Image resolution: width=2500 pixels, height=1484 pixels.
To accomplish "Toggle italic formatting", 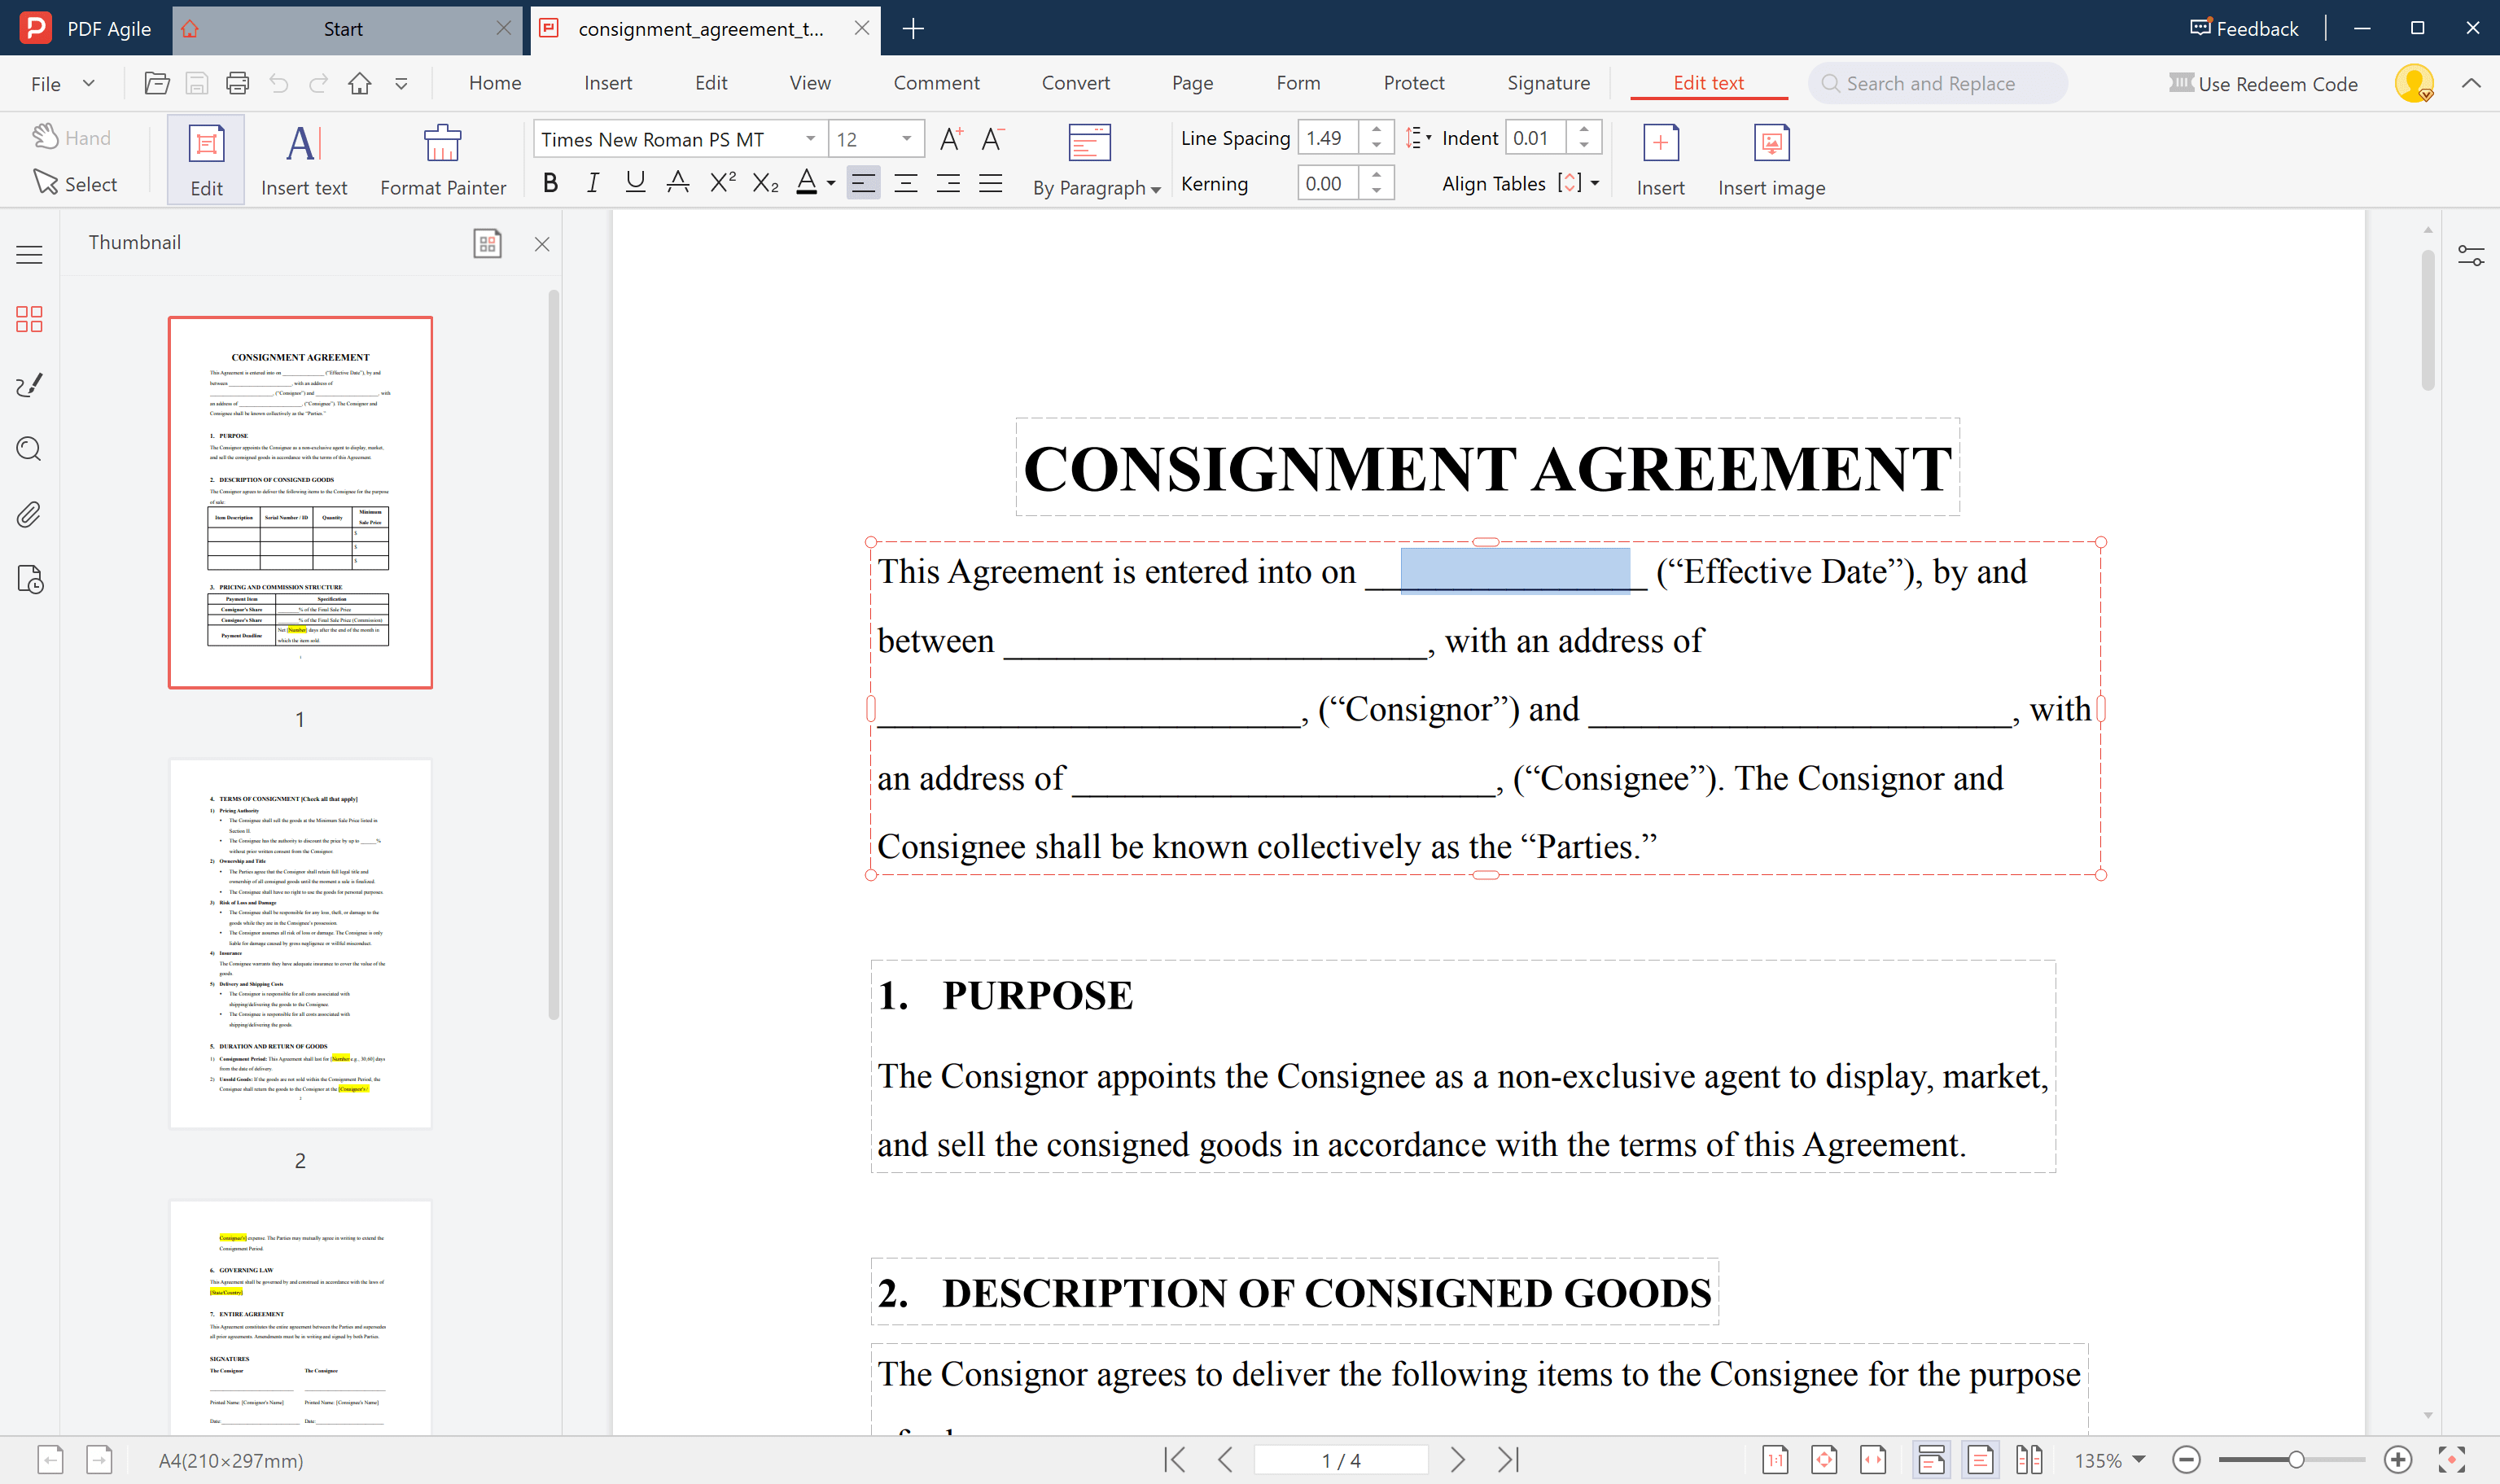I will (x=592, y=183).
